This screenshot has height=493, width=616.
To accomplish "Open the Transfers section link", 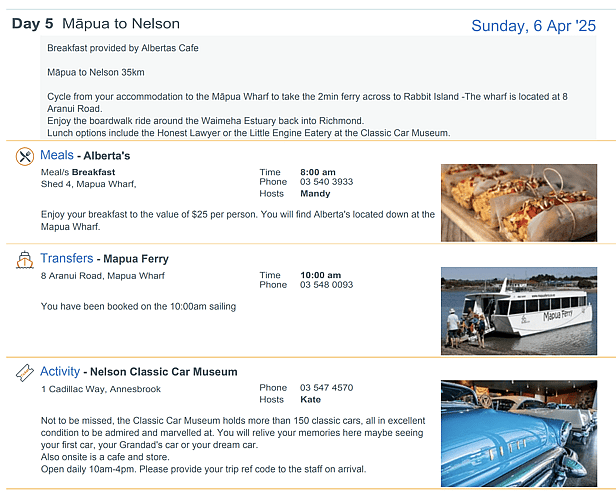I will tap(66, 259).
